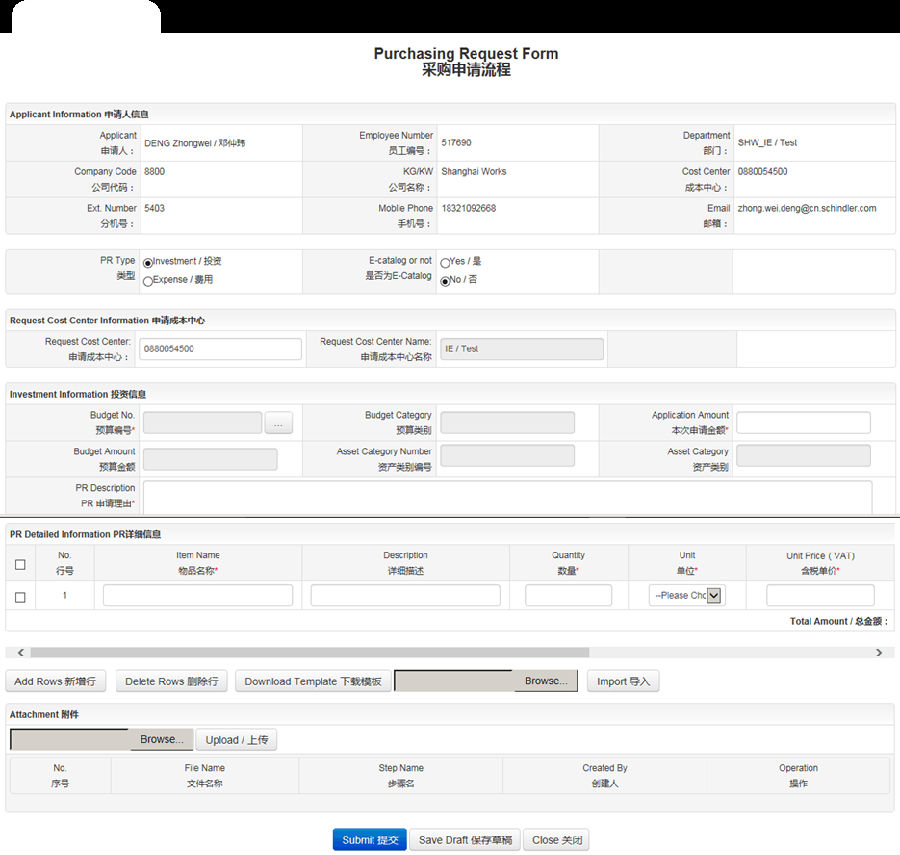Focus the Application Amount input

(803, 423)
